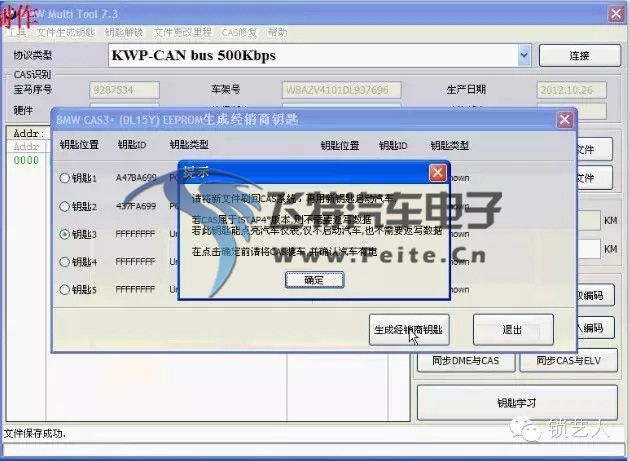Screen dimensions: 630x461
Task: Click the 生成经销商钥匙 button
Action: pos(409,330)
